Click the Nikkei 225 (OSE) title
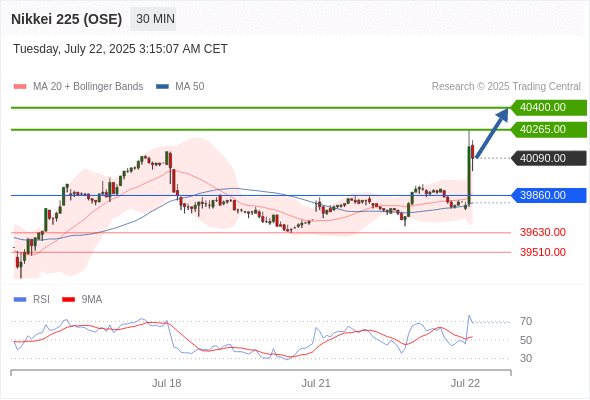 (x=67, y=19)
